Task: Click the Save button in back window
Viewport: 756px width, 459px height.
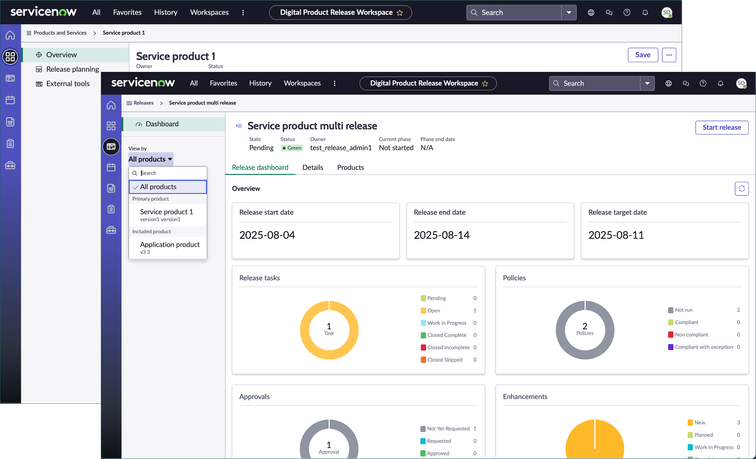Action: [x=643, y=55]
